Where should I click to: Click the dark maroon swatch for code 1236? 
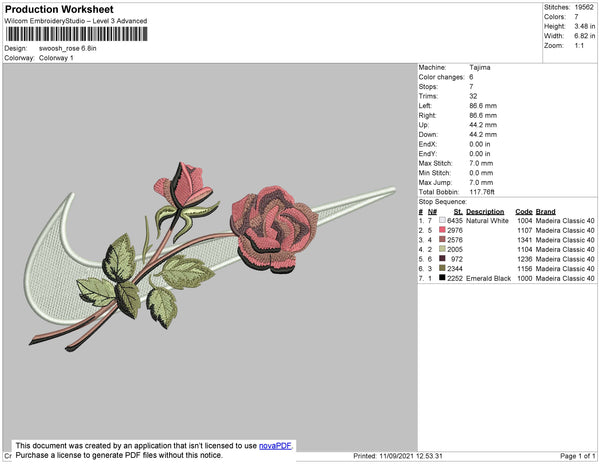point(442,259)
